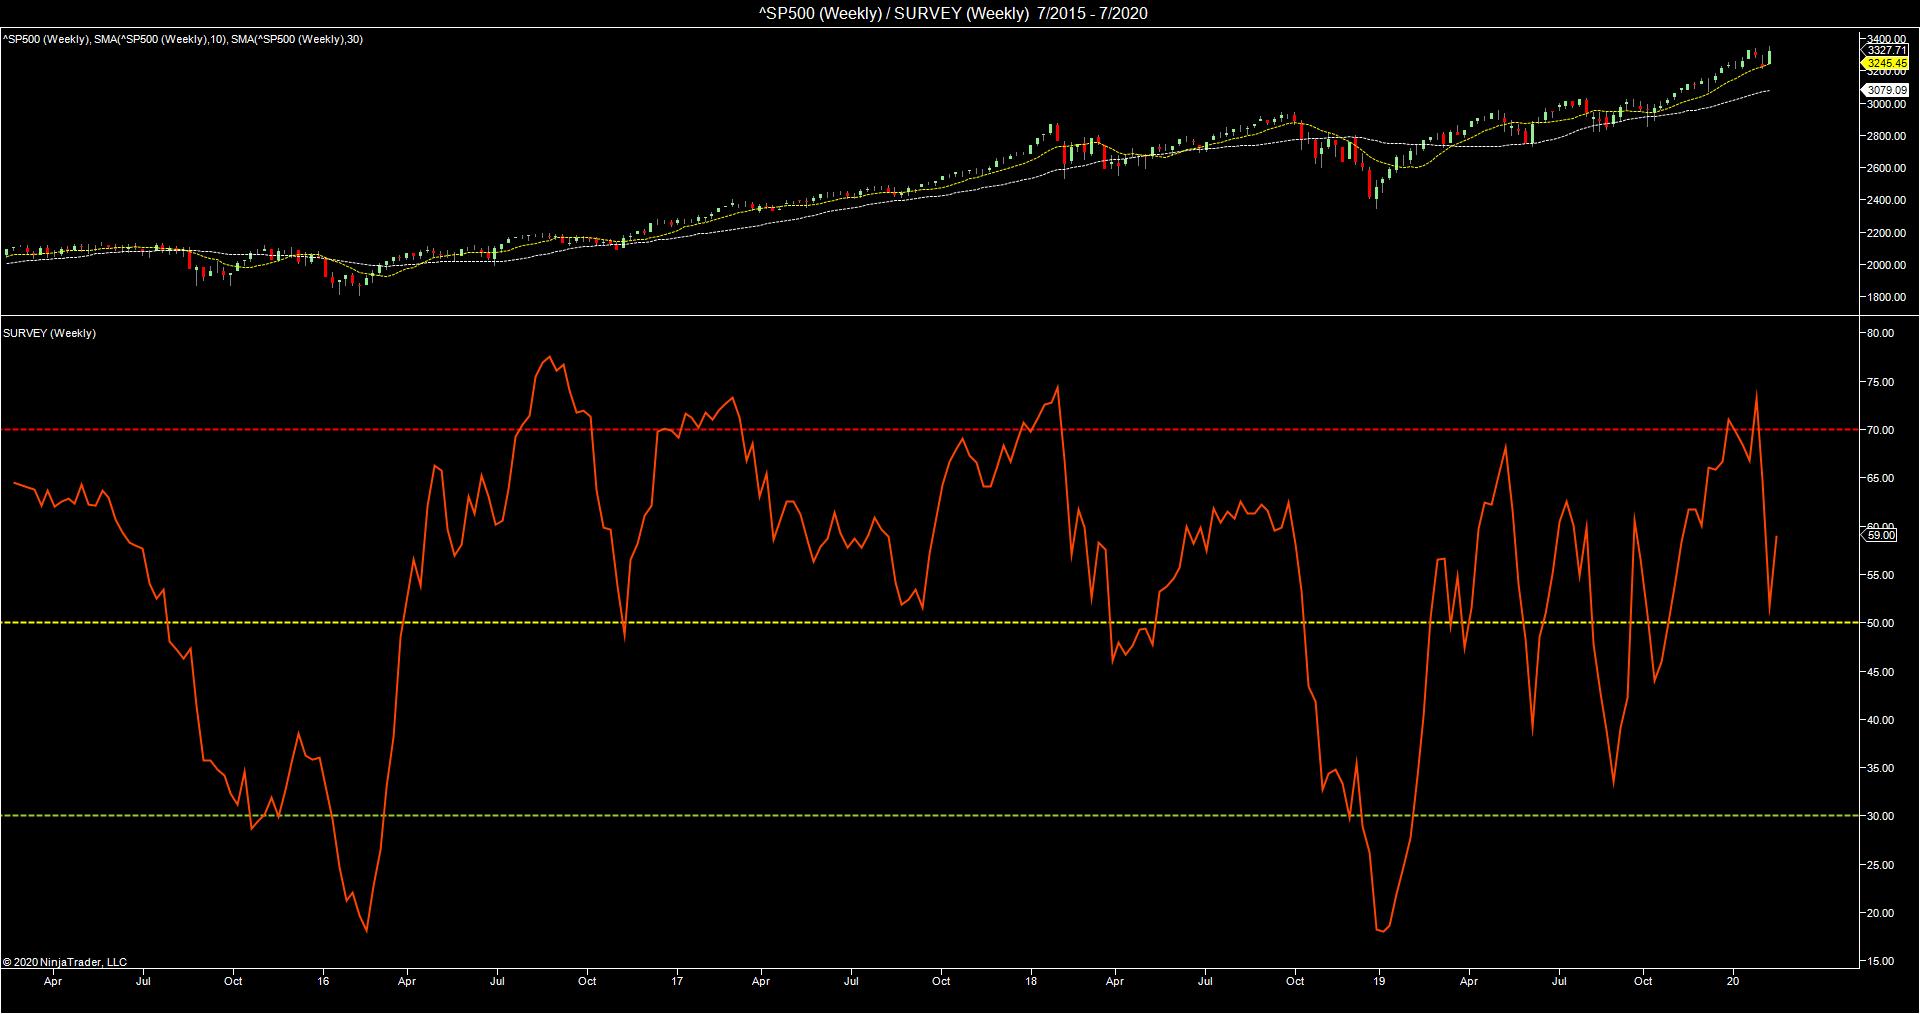This screenshot has height=1014, width=1920.
Task: Click the 1800.00 label on price scale
Action: (x=1886, y=297)
